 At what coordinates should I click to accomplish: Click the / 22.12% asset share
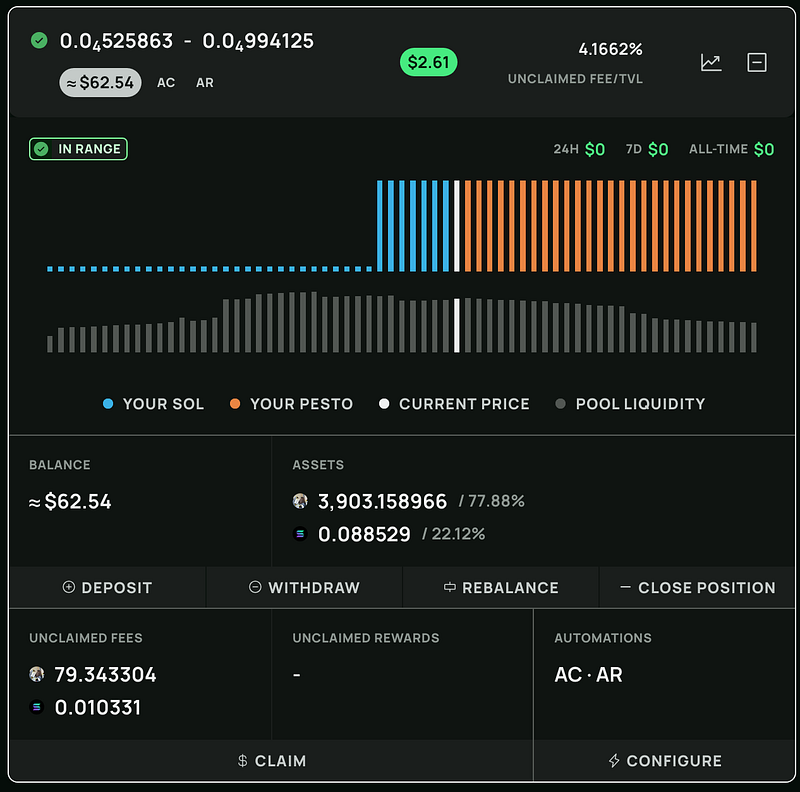pyautogui.click(x=453, y=534)
